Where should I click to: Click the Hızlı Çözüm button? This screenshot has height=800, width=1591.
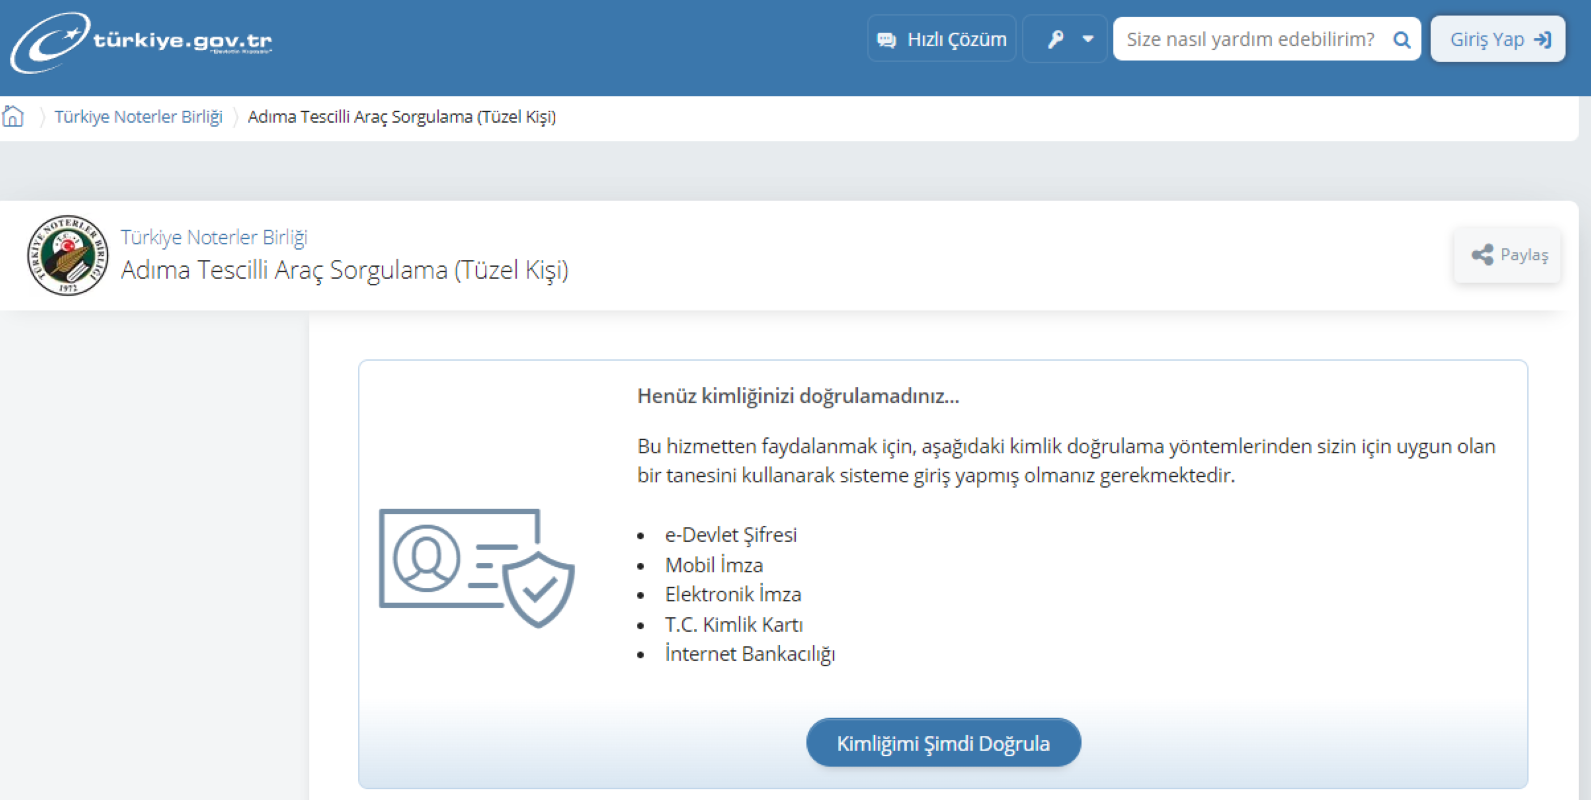[942, 39]
